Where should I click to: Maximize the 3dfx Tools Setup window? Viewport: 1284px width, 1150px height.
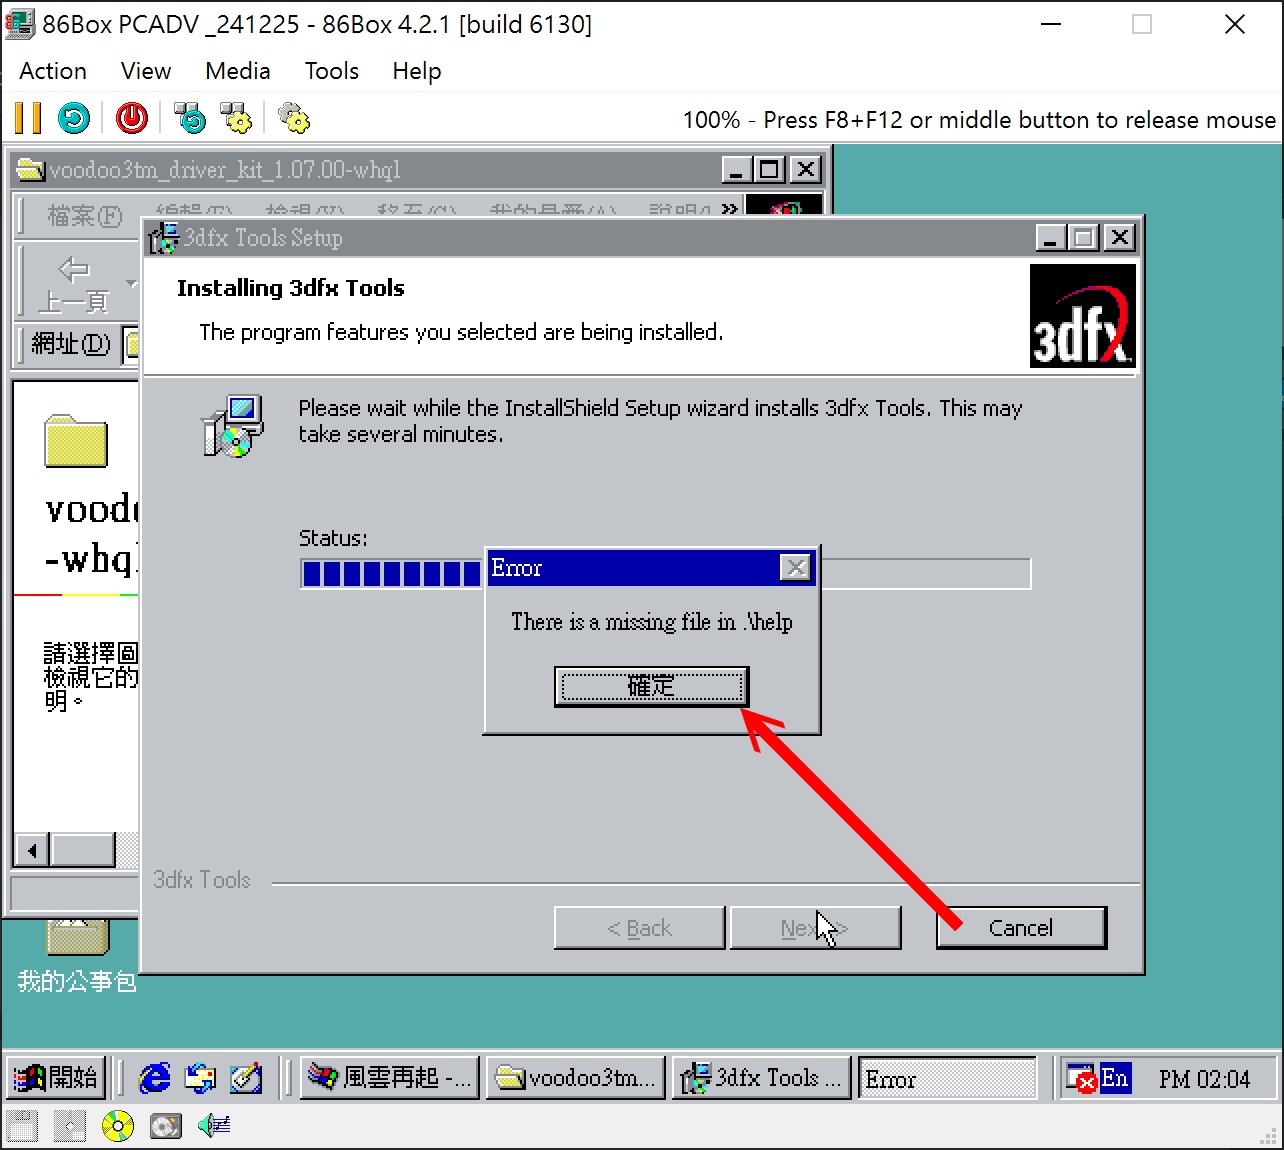pos(1083,238)
